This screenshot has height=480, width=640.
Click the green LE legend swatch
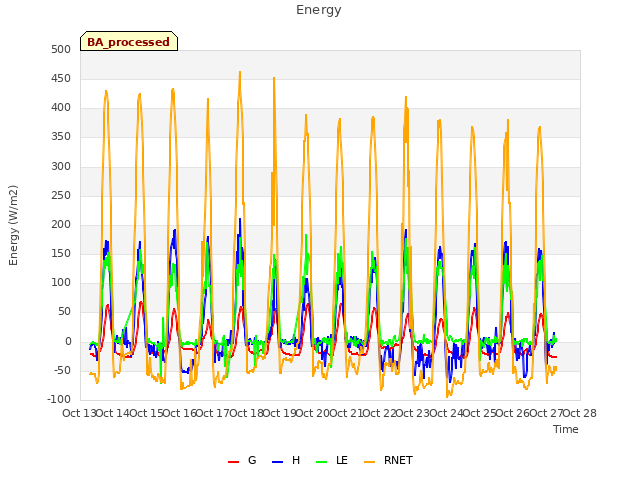tap(322, 462)
